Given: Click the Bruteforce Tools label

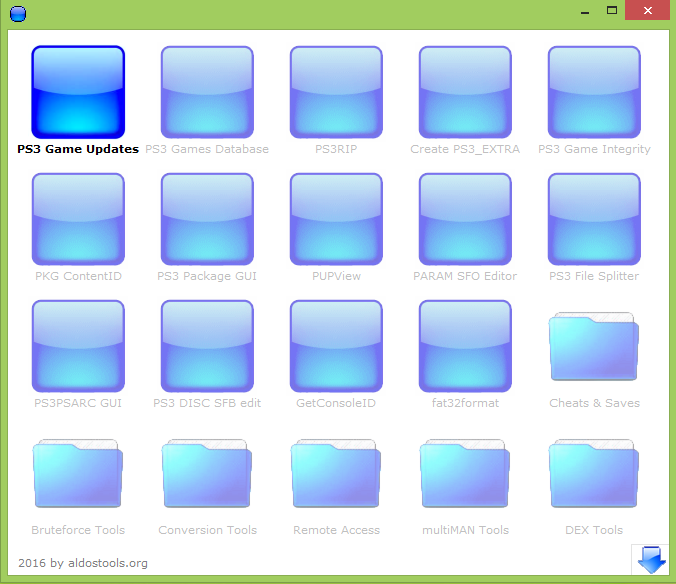Looking at the screenshot, I should [x=78, y=530].
